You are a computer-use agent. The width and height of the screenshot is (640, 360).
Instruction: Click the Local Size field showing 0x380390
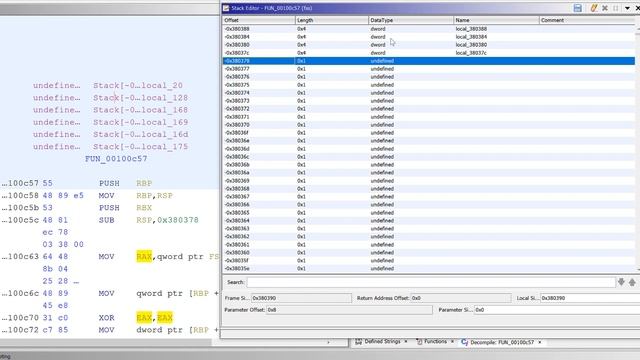tap(590, 298)
